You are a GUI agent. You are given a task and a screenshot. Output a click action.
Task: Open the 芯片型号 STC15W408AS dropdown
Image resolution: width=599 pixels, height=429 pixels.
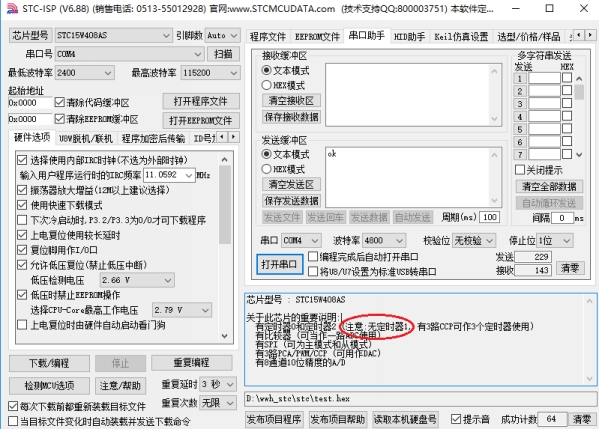pos(113,35)
